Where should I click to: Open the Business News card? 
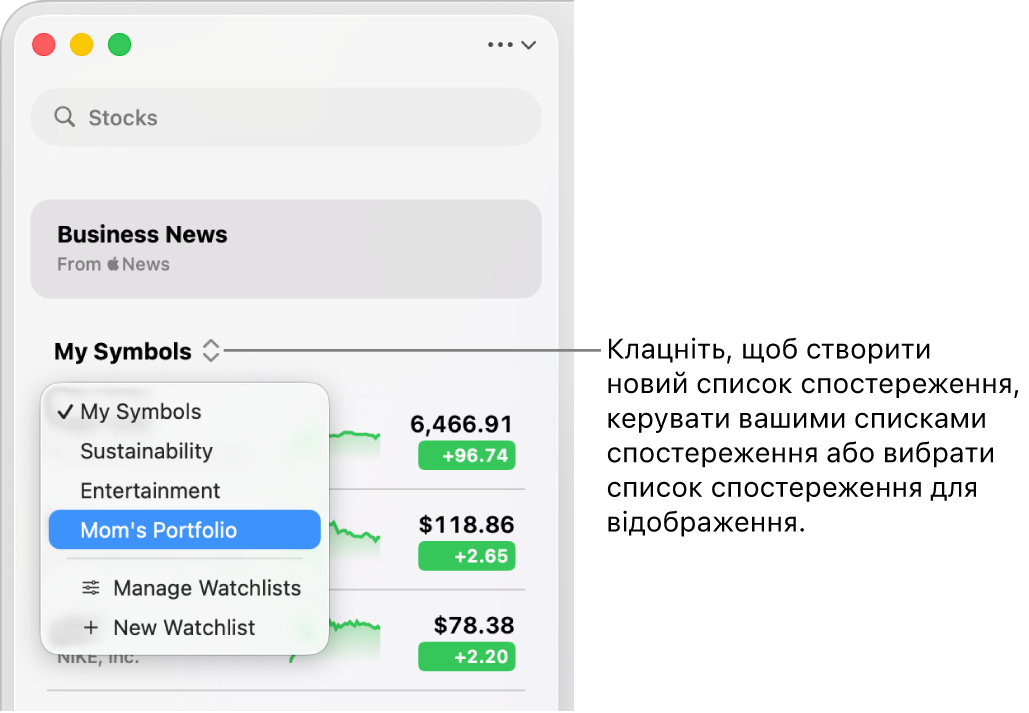[286, 249]
